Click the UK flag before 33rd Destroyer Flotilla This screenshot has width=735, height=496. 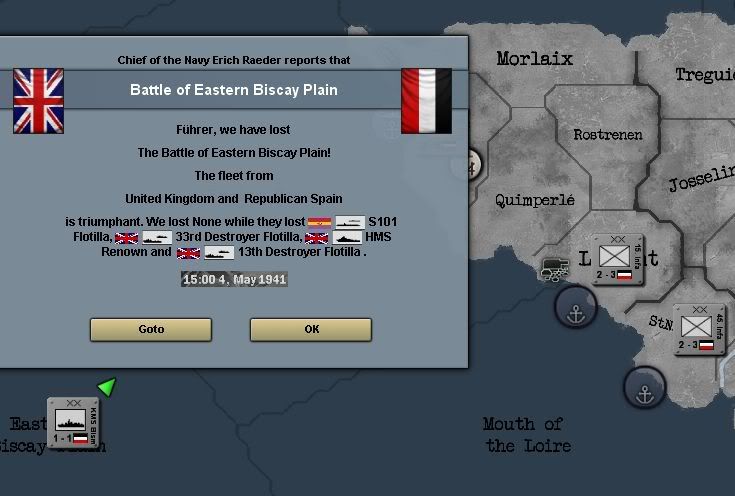coord(127,238)
